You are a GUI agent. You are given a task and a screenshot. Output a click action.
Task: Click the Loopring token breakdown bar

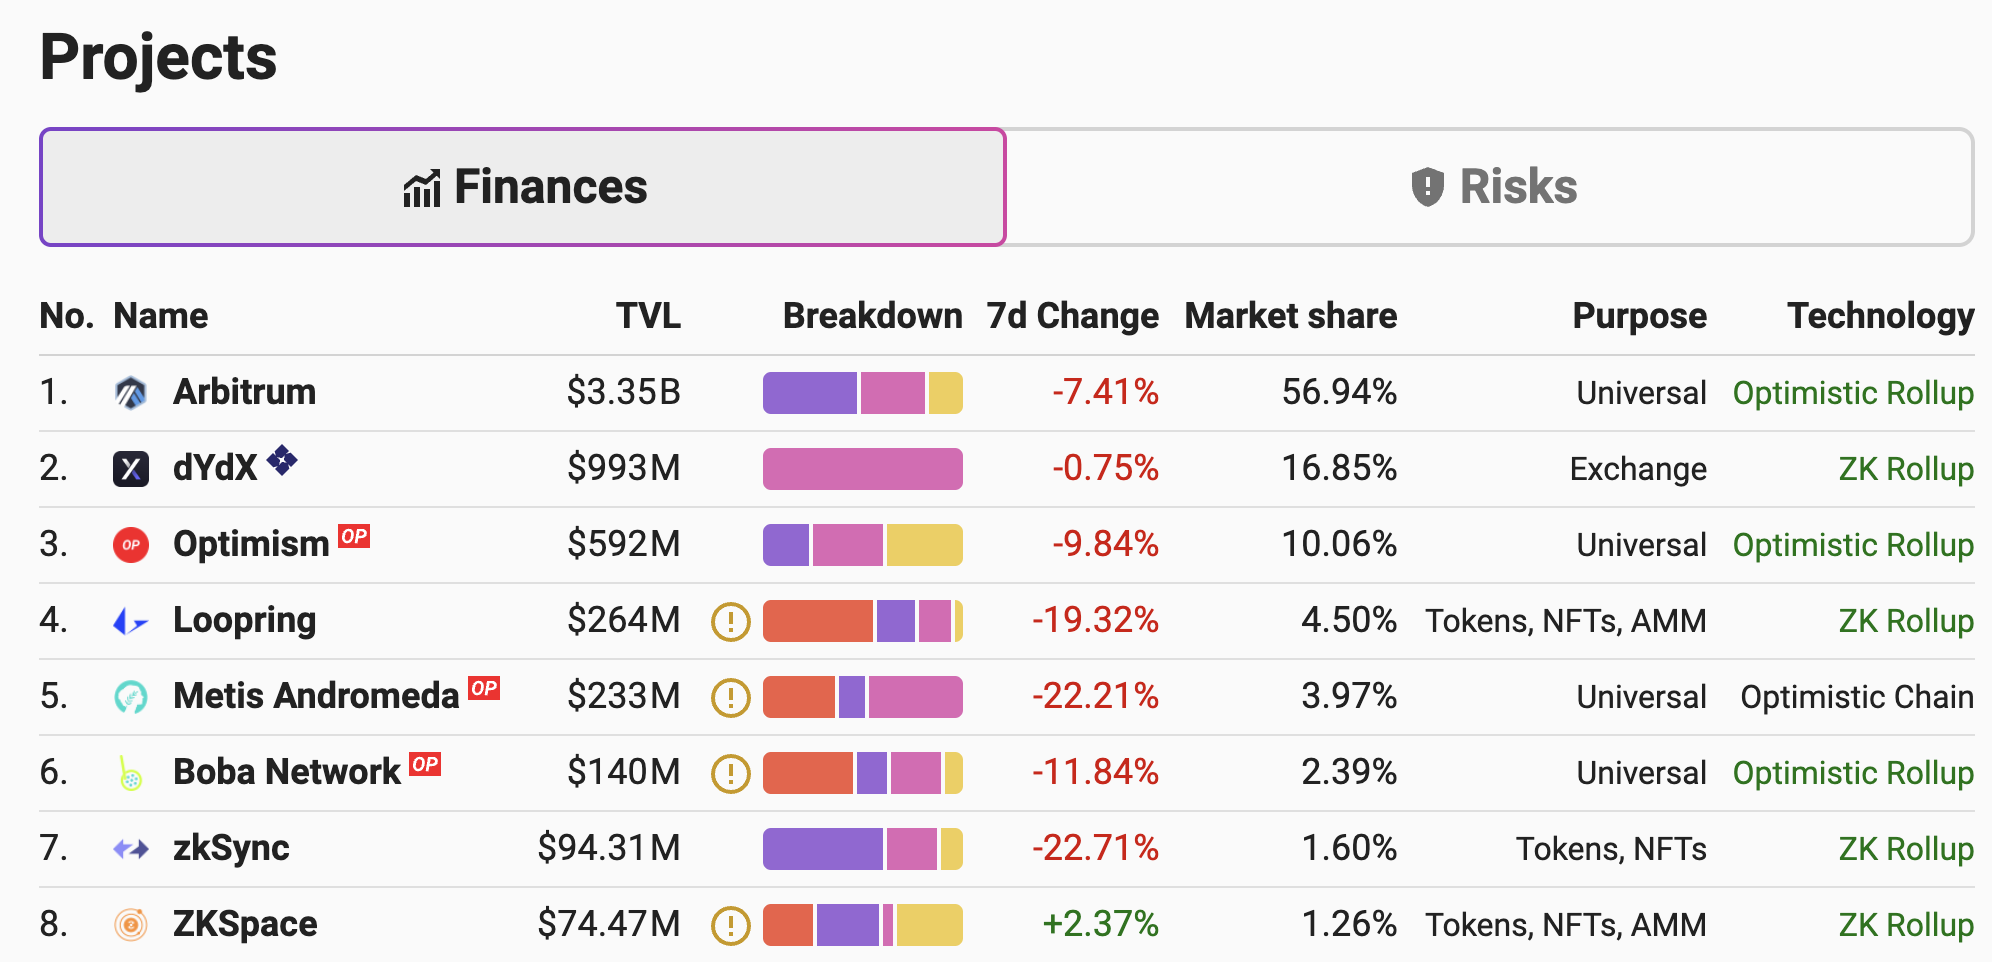(x=863, y=621)
